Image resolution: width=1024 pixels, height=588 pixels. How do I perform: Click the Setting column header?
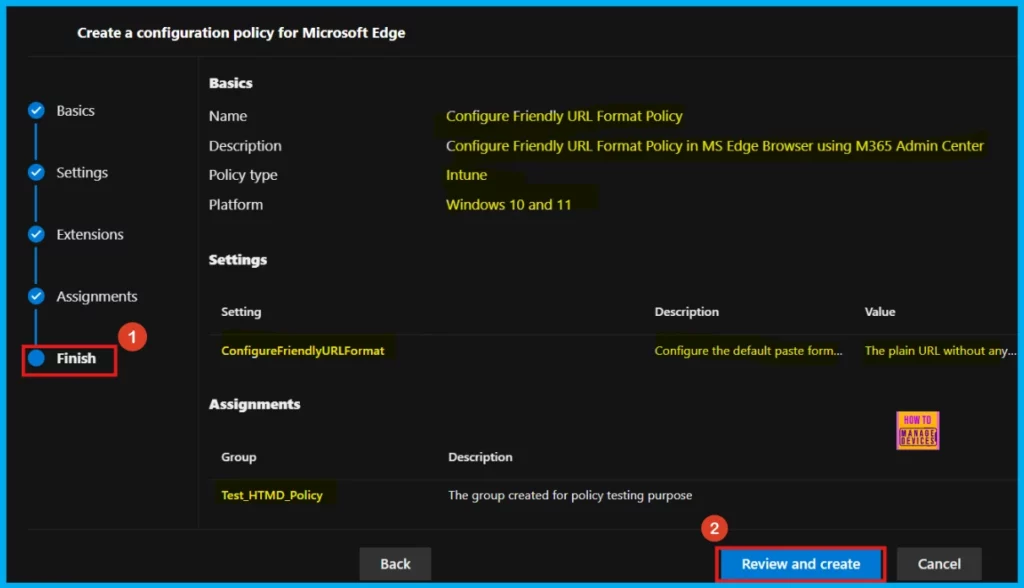[x=241, y=312]
